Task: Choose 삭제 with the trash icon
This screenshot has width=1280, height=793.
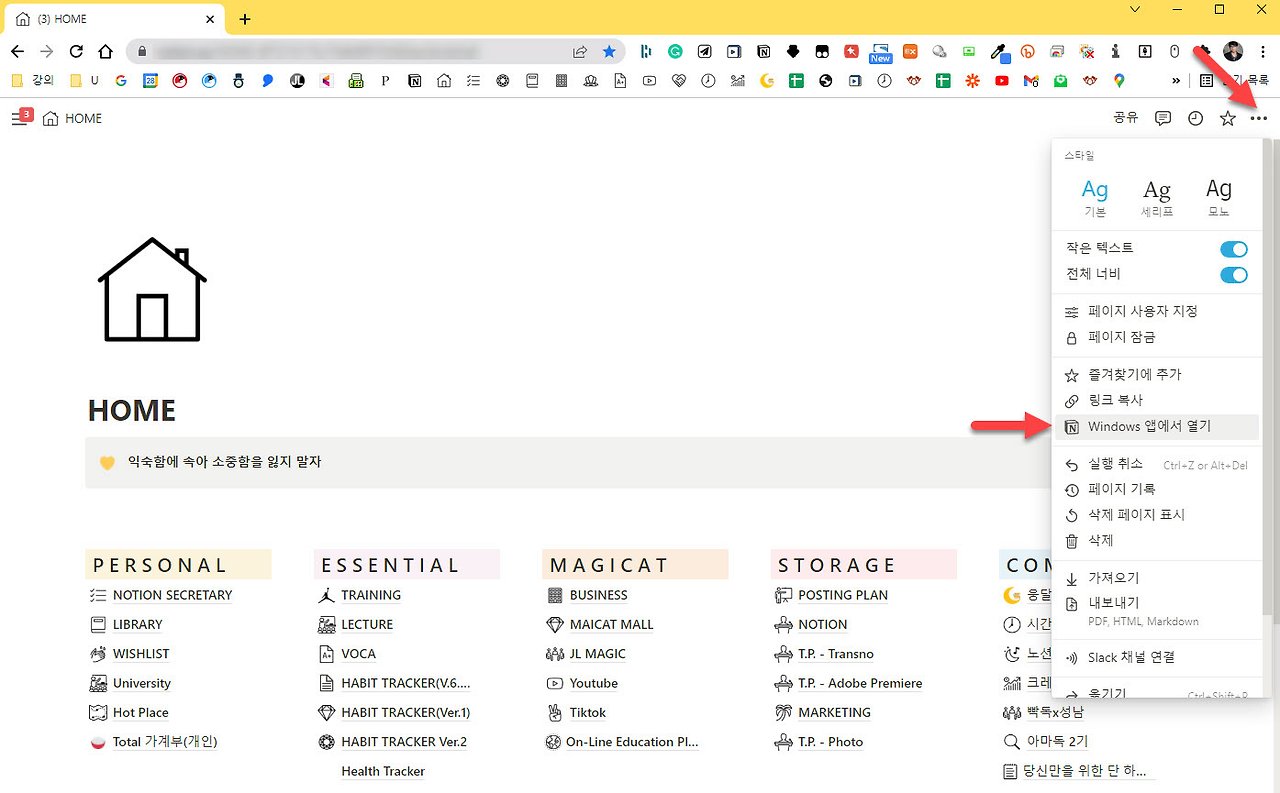Action: click(x=1156, y=540)
